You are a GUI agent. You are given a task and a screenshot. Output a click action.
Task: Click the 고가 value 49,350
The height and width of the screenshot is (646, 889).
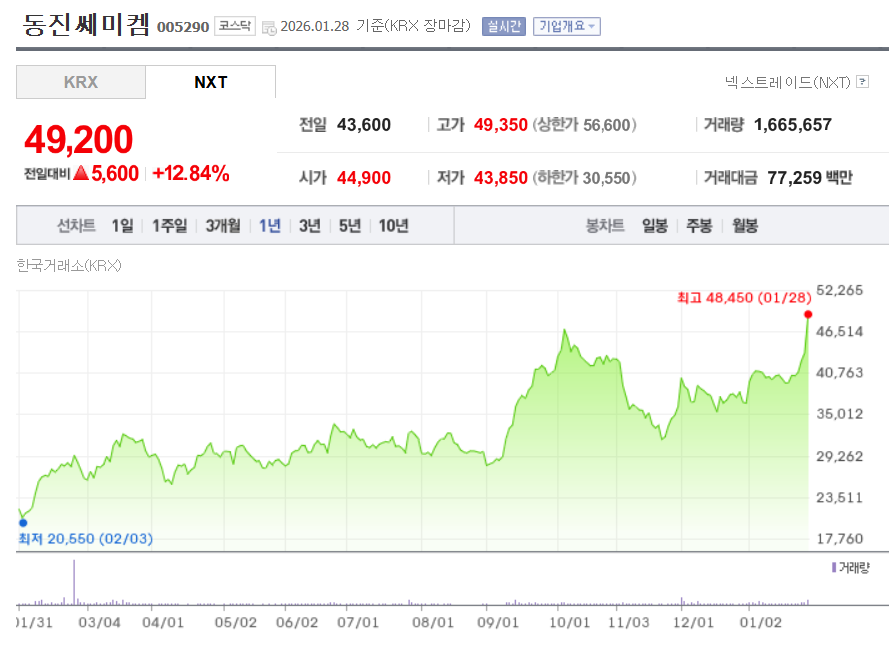[501, 125]
